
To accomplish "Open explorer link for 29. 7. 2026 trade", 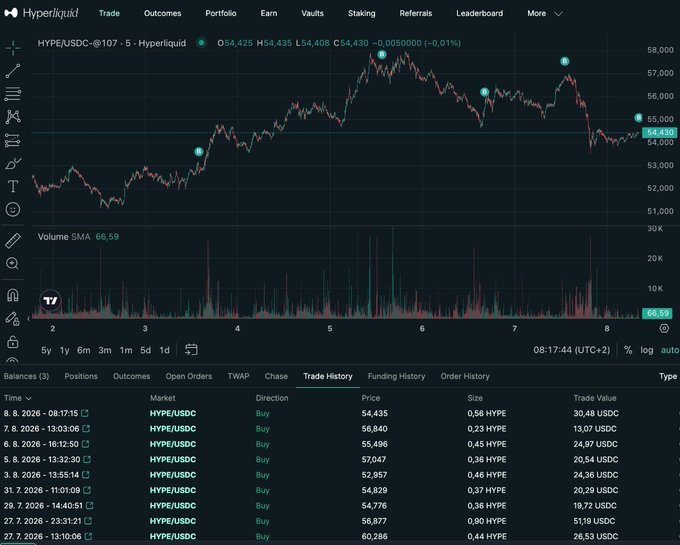I will [x=89, y=506].
